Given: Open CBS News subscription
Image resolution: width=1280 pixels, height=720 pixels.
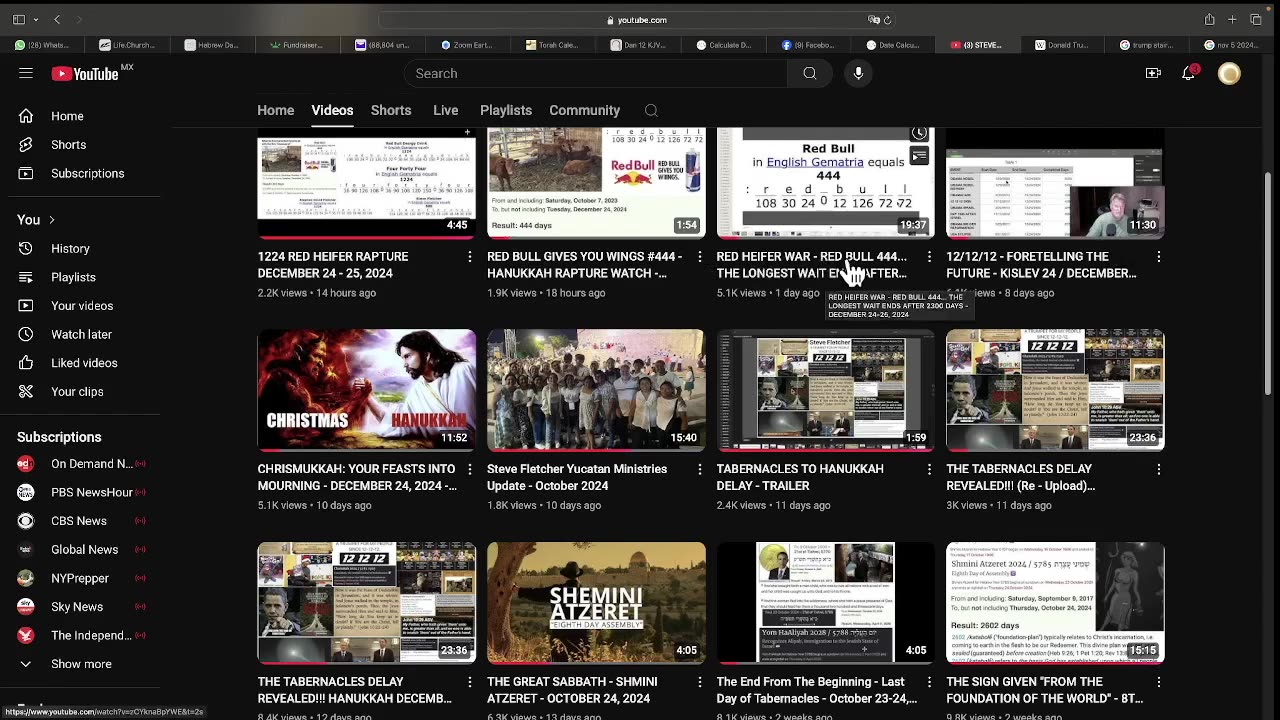Looking at the screenshot, I should pyautogui.click(x=80, y=521).
